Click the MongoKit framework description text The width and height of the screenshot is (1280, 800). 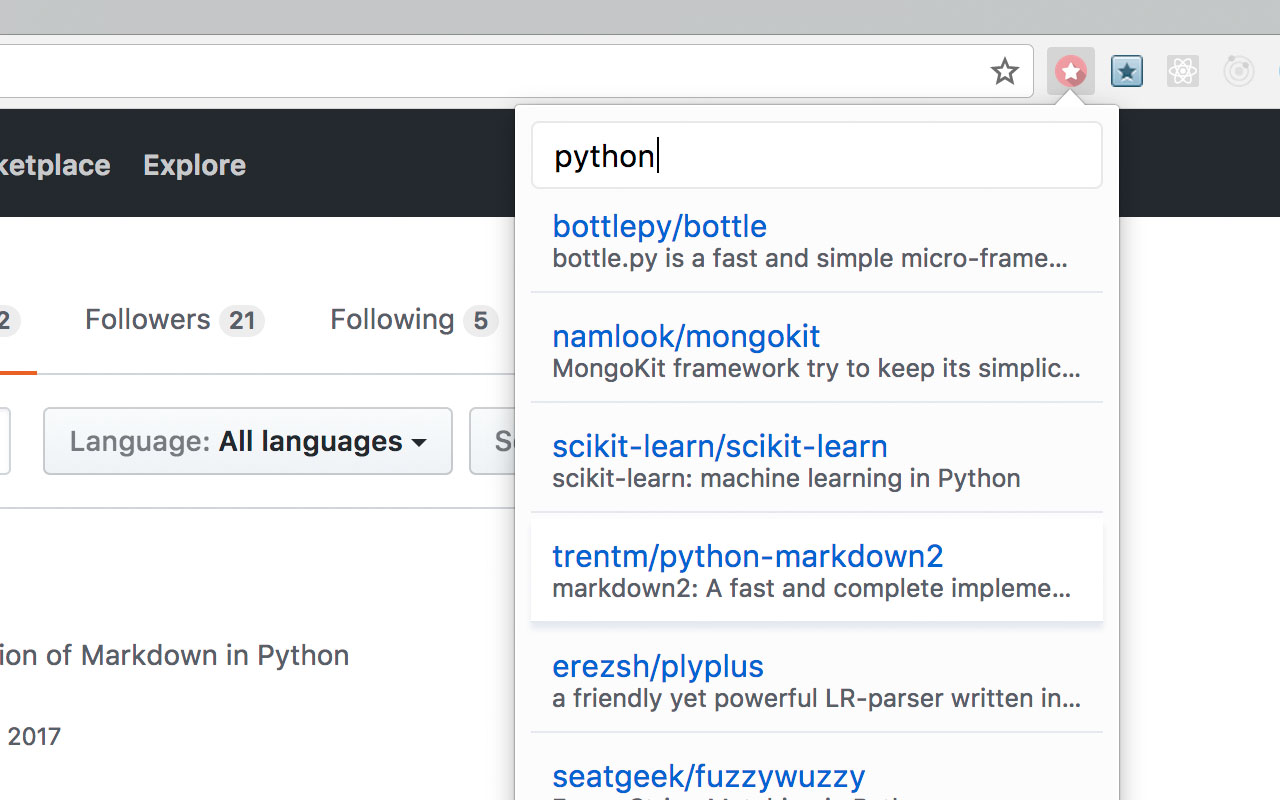(816, 369)
